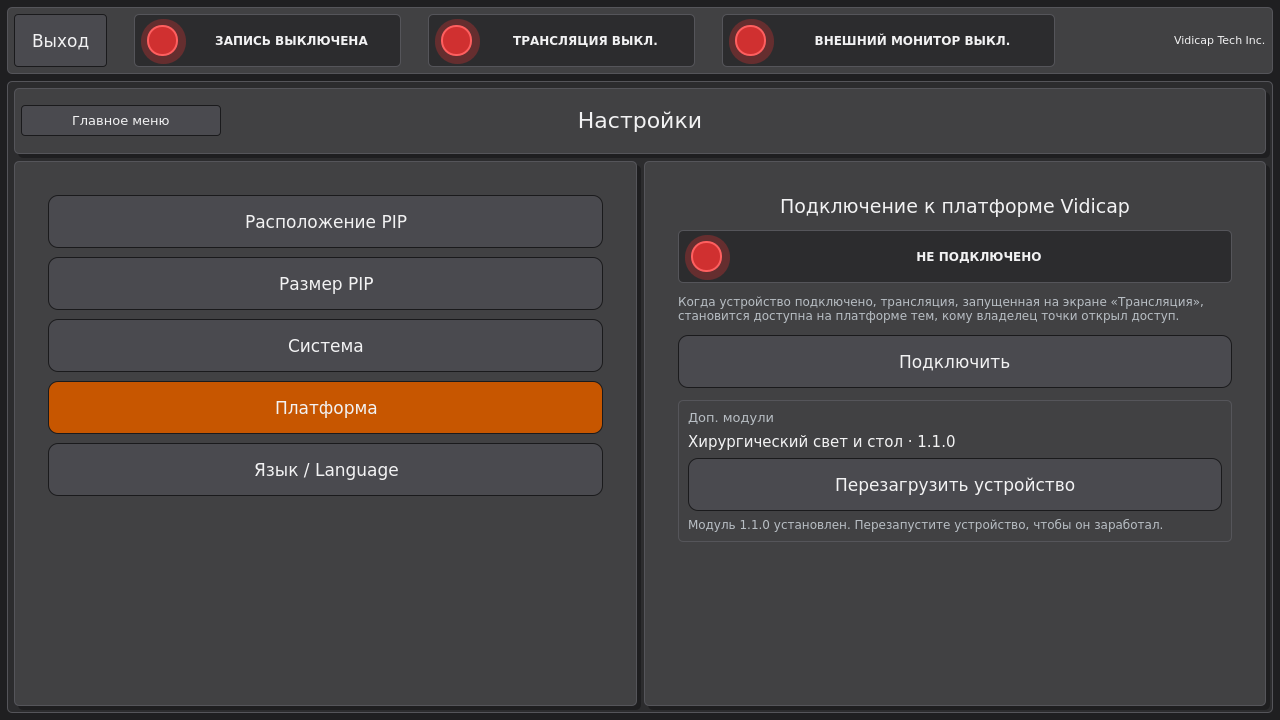Select the Система settings section
Screen dimensions: 1280x720
coord(326,346)
